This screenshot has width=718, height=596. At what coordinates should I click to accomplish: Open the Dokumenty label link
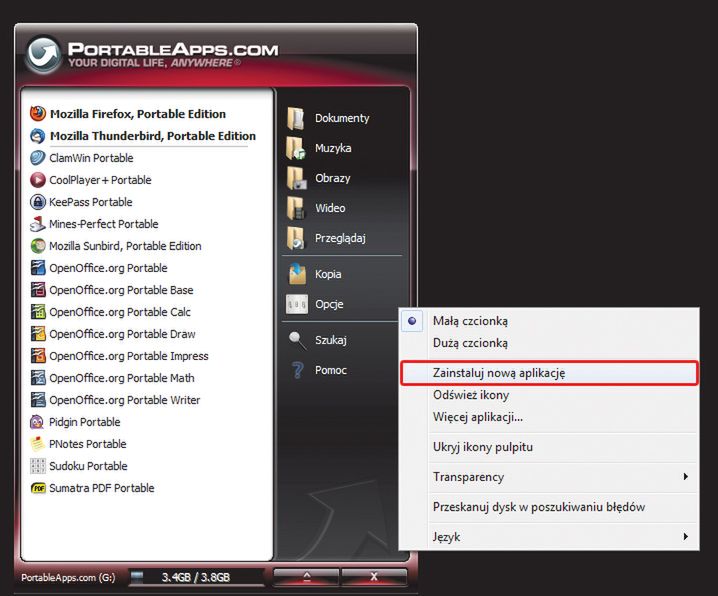click(342, 118)
